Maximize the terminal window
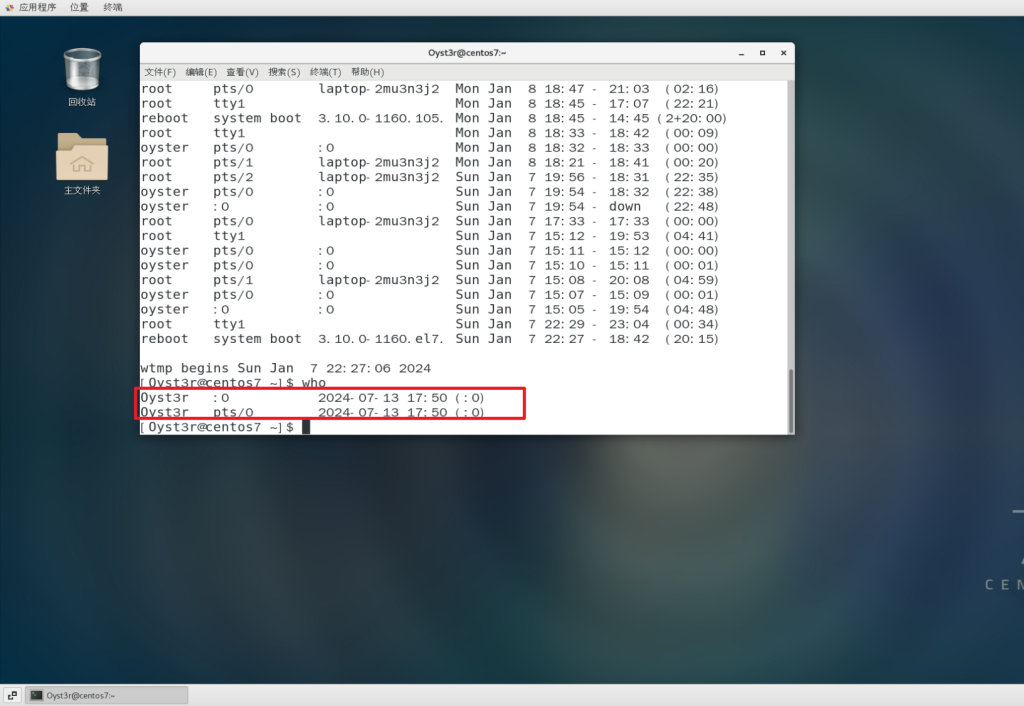1024x706 pixels. click(761, 52)
